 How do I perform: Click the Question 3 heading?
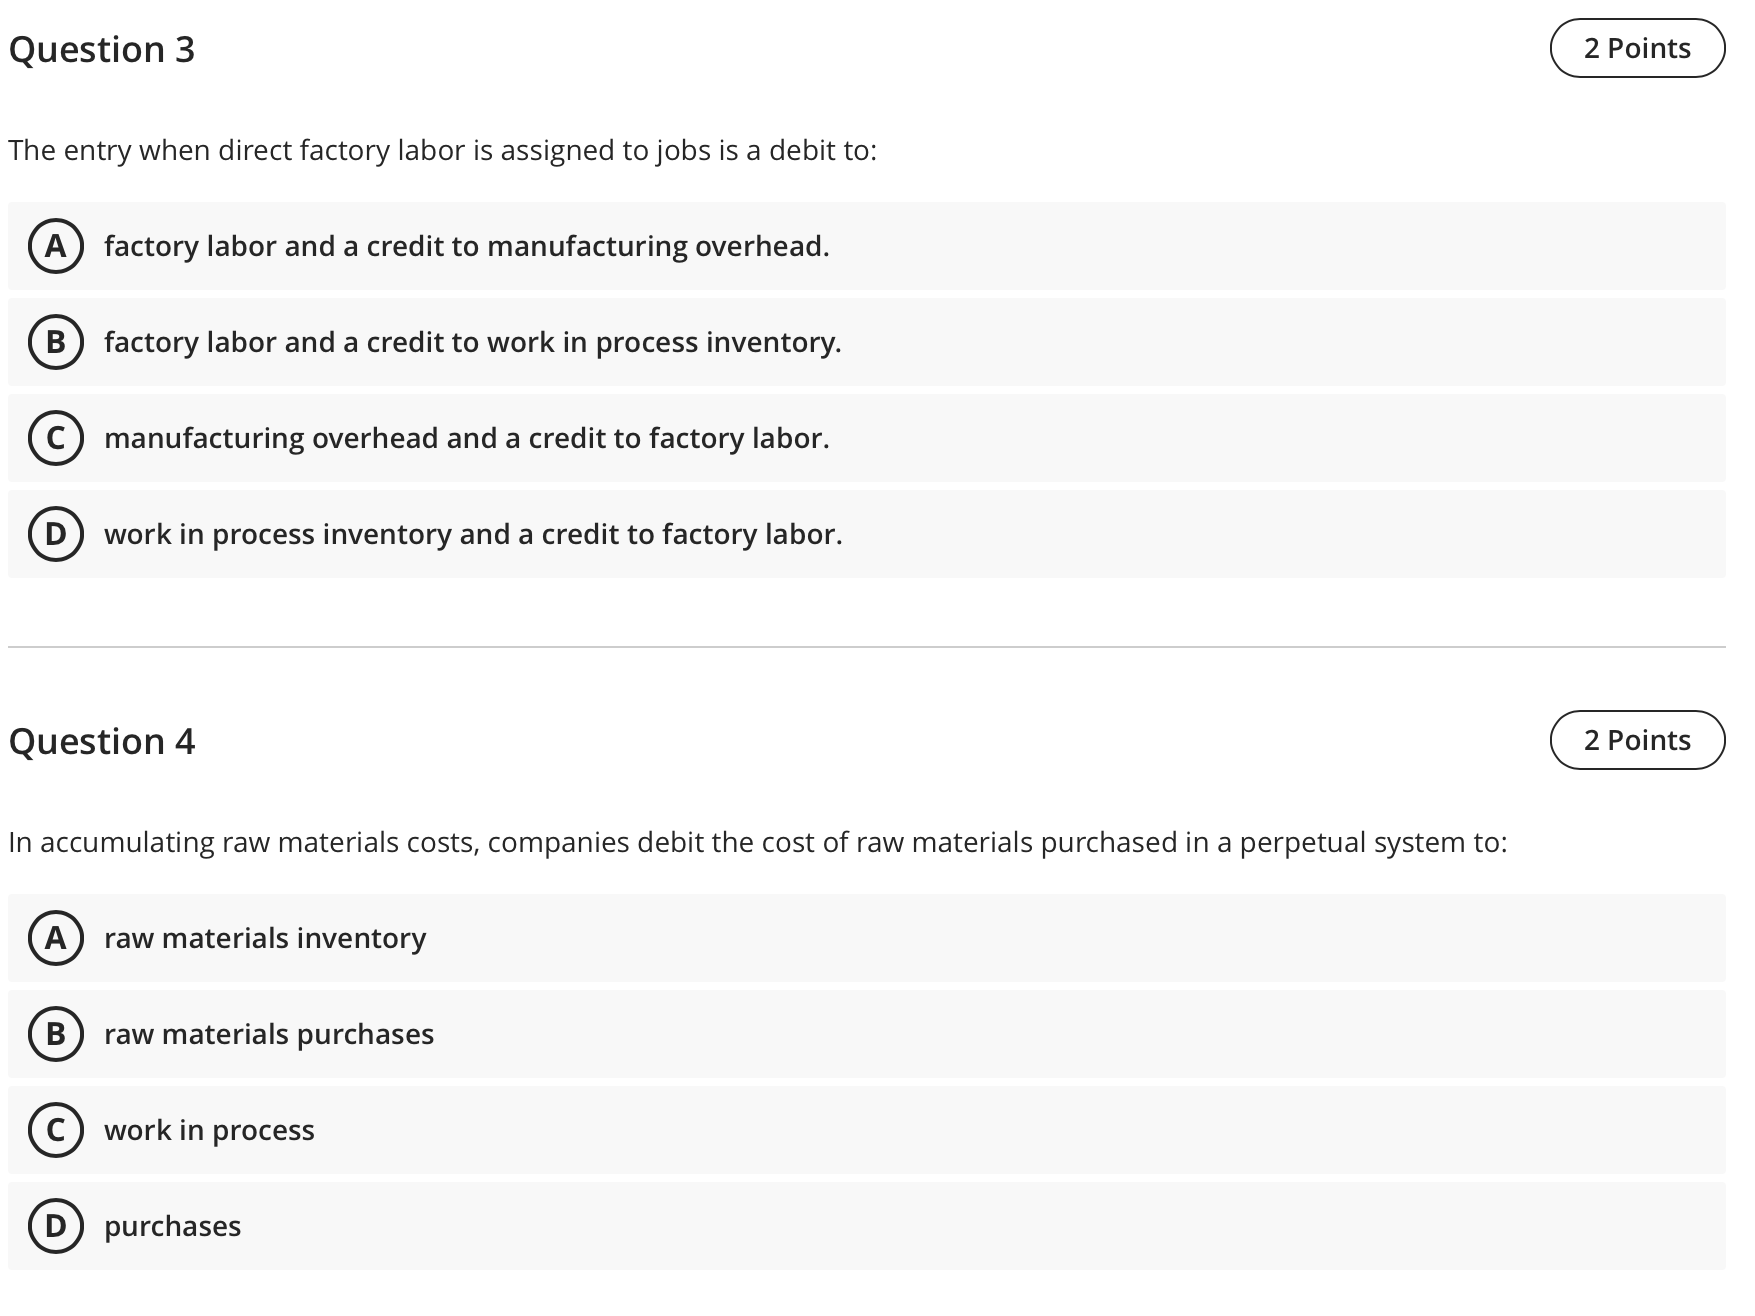[x=102, y=50]
